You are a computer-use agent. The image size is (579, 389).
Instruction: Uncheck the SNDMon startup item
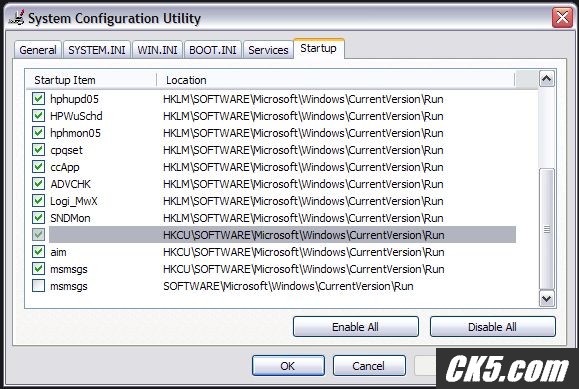pyautogui.click(x=38, y=218)
